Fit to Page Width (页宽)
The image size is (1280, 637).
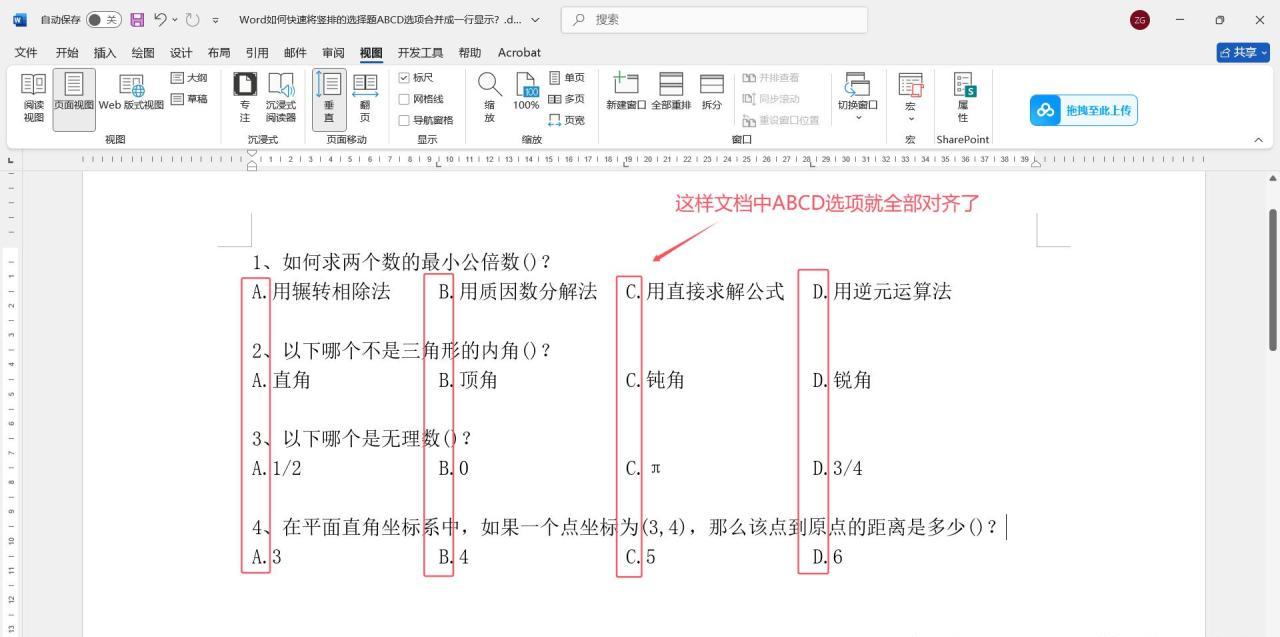(x=567, y=120)
